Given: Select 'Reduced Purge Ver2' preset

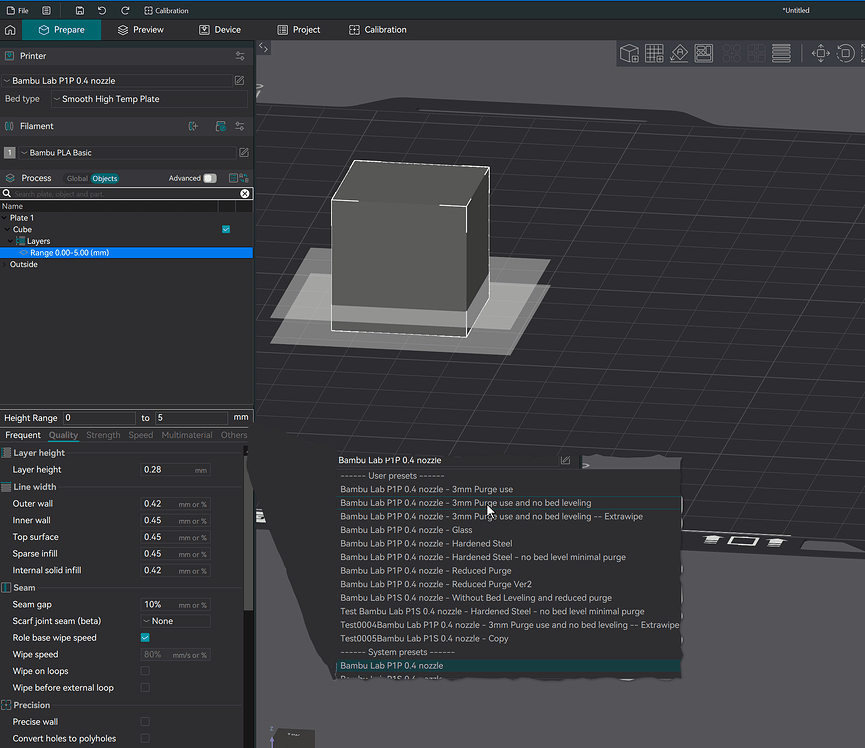Looking at the screenshot, I should [508, 584].
